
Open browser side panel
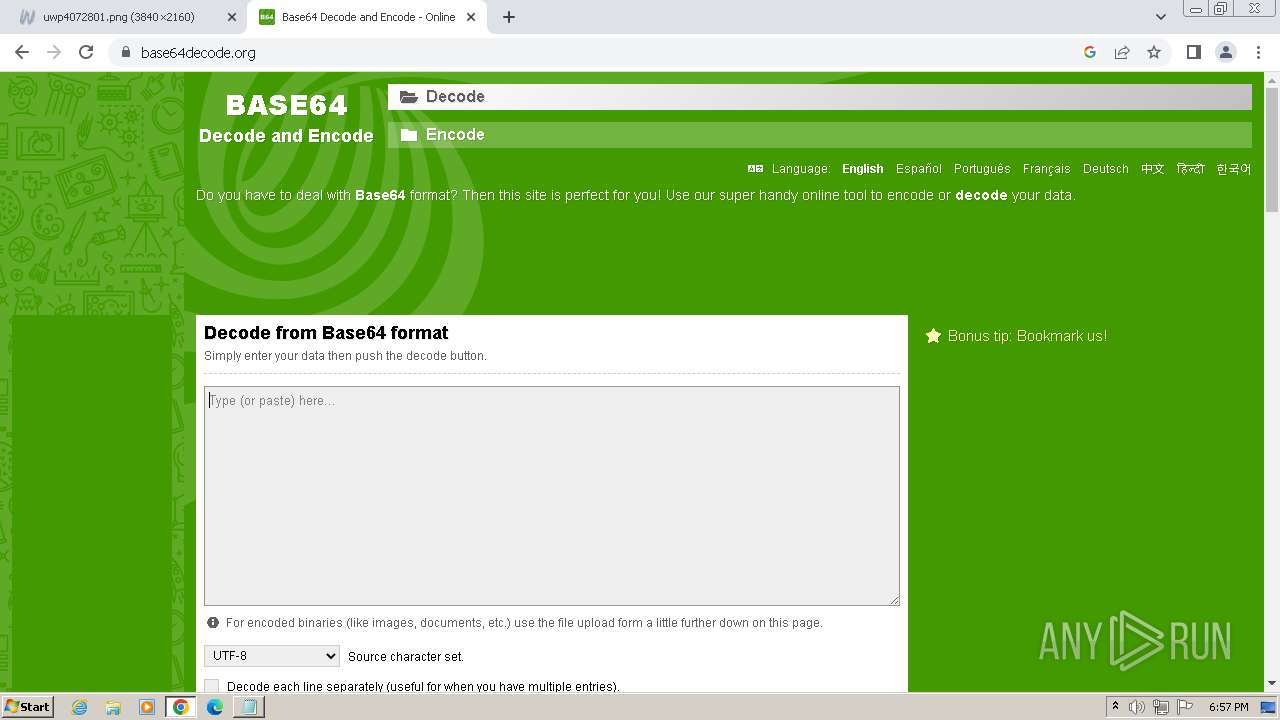pos(1193,52)
